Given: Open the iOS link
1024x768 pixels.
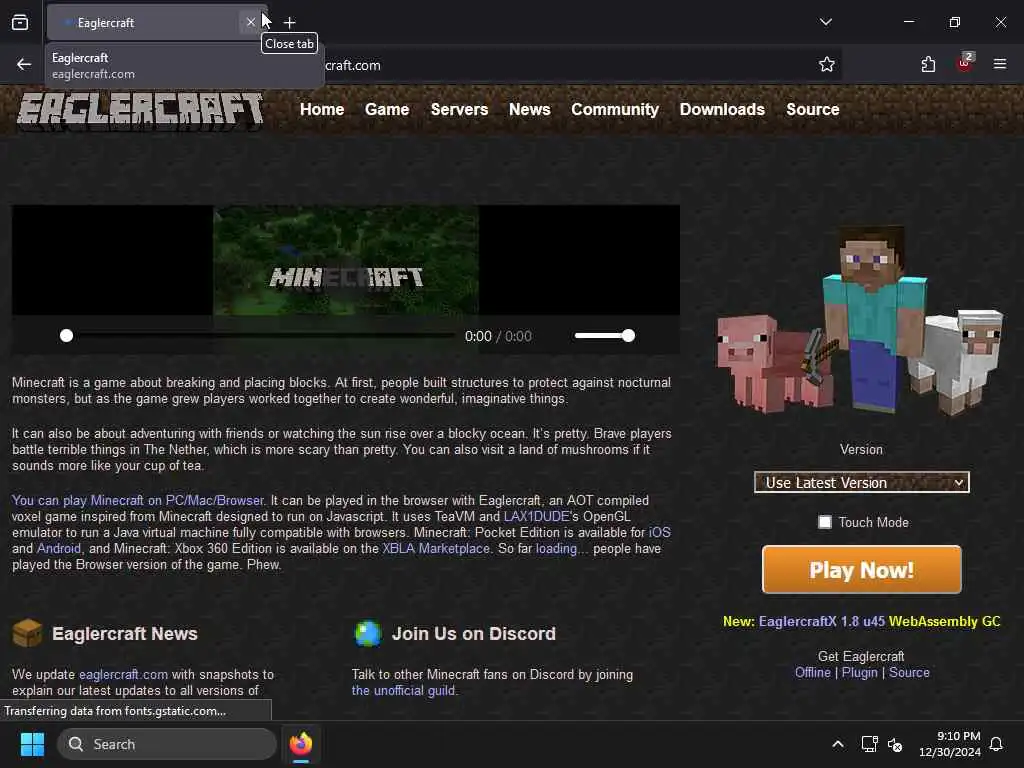Looking at the screenshot, I should (660, 532).
